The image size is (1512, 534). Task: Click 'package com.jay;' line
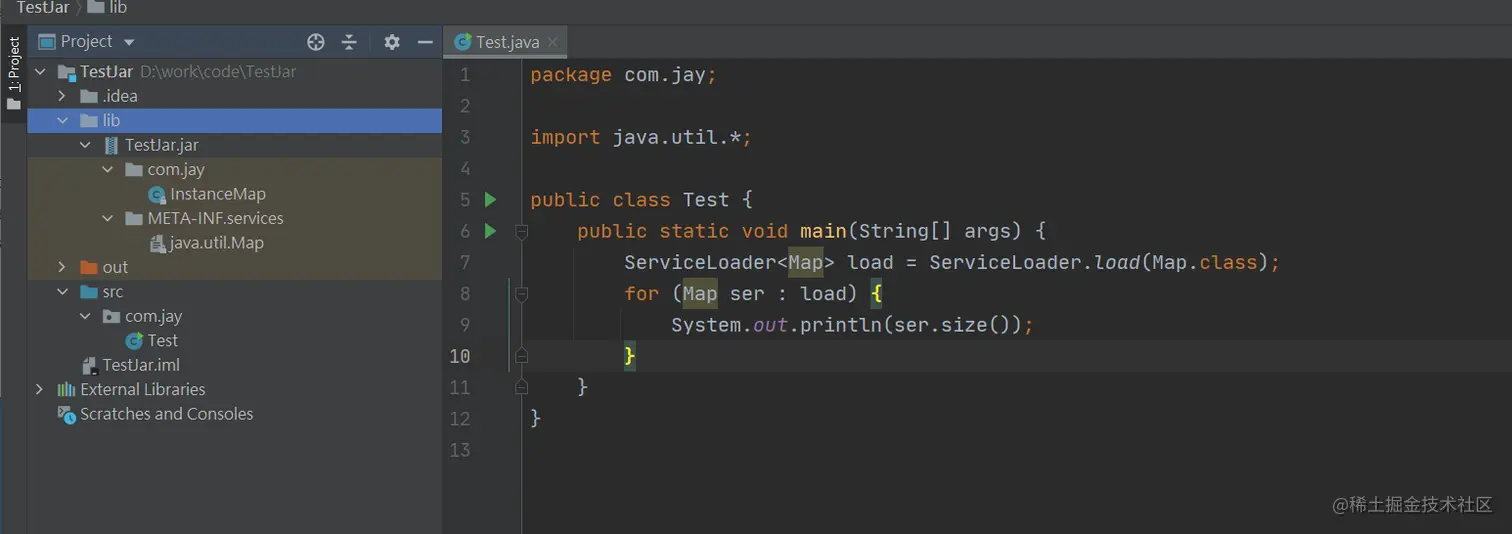[624, 75]
